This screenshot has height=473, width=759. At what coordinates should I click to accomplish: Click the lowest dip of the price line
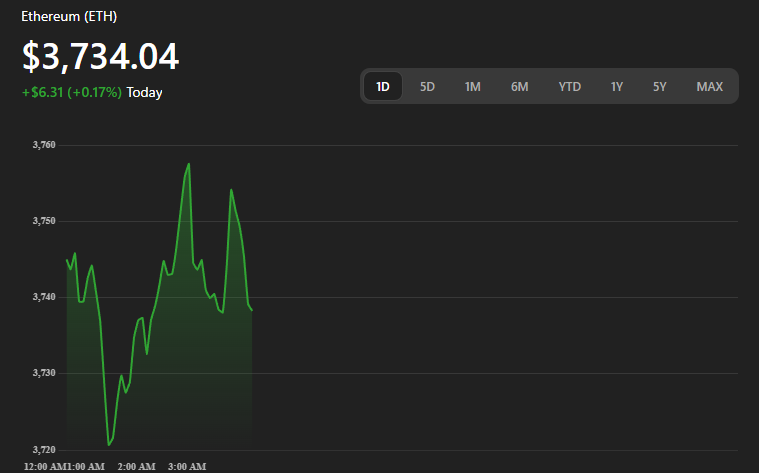tap(108, 444)
